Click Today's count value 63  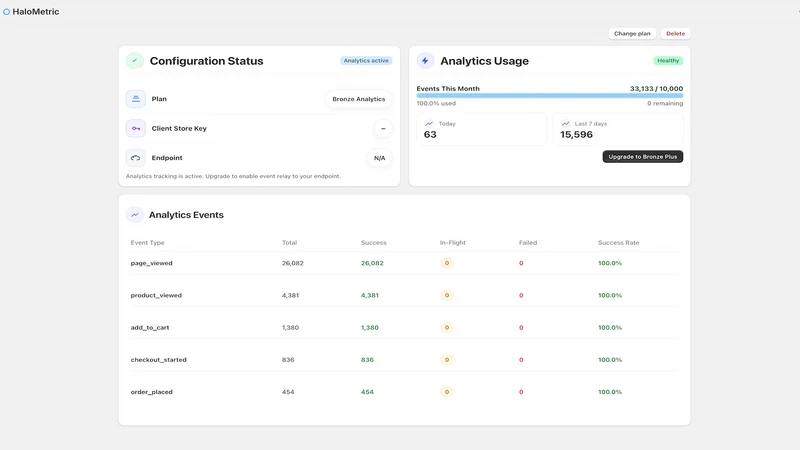pos(430,135)
